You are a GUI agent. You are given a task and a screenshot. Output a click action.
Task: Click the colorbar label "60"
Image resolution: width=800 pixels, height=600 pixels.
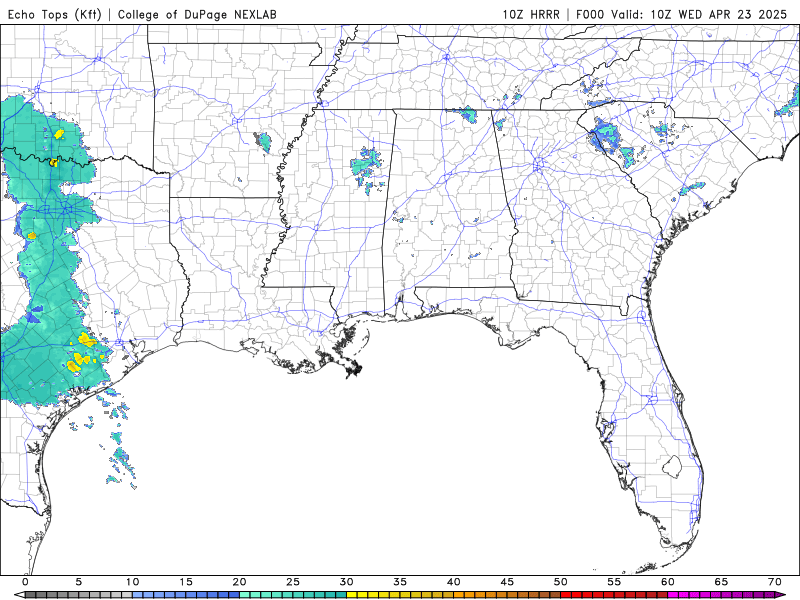click(668, 582)
